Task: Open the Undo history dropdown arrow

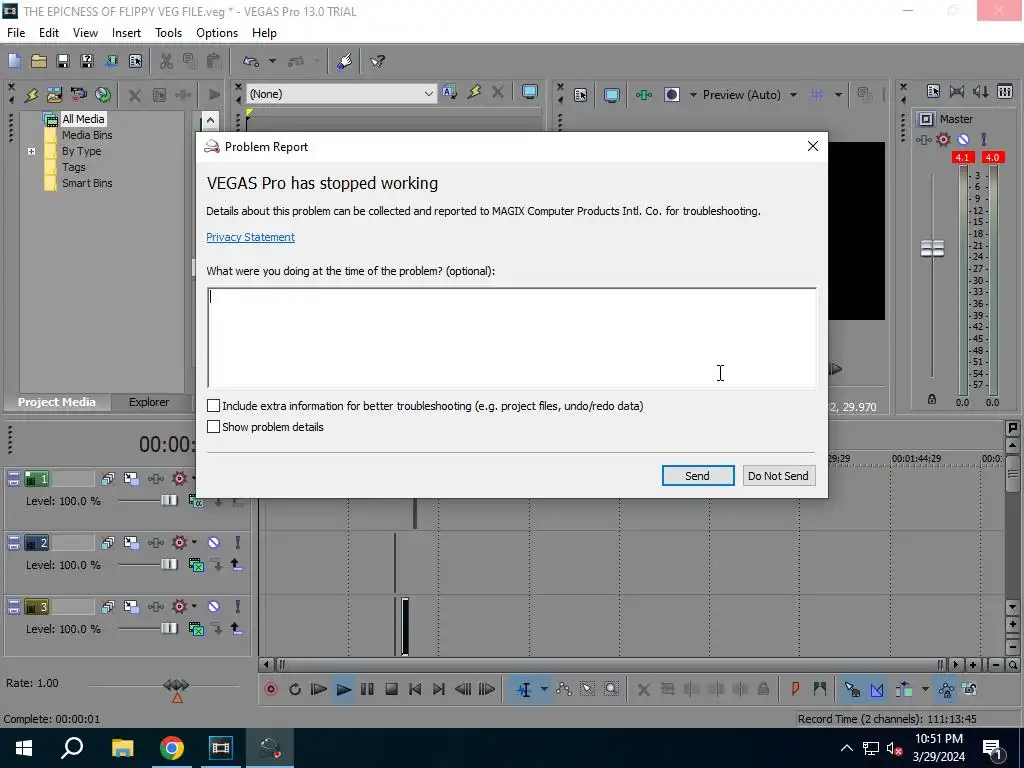Action: tap(272, 61)
